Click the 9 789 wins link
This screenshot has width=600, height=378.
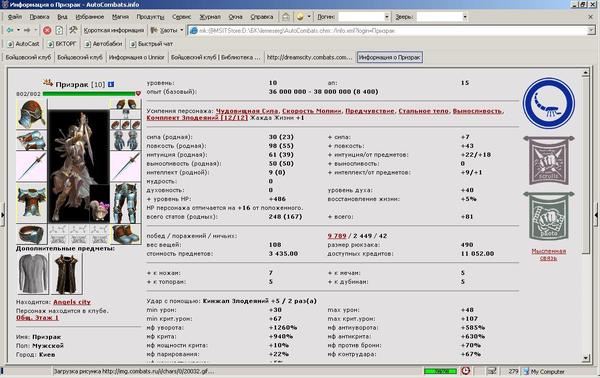[337, 236]
